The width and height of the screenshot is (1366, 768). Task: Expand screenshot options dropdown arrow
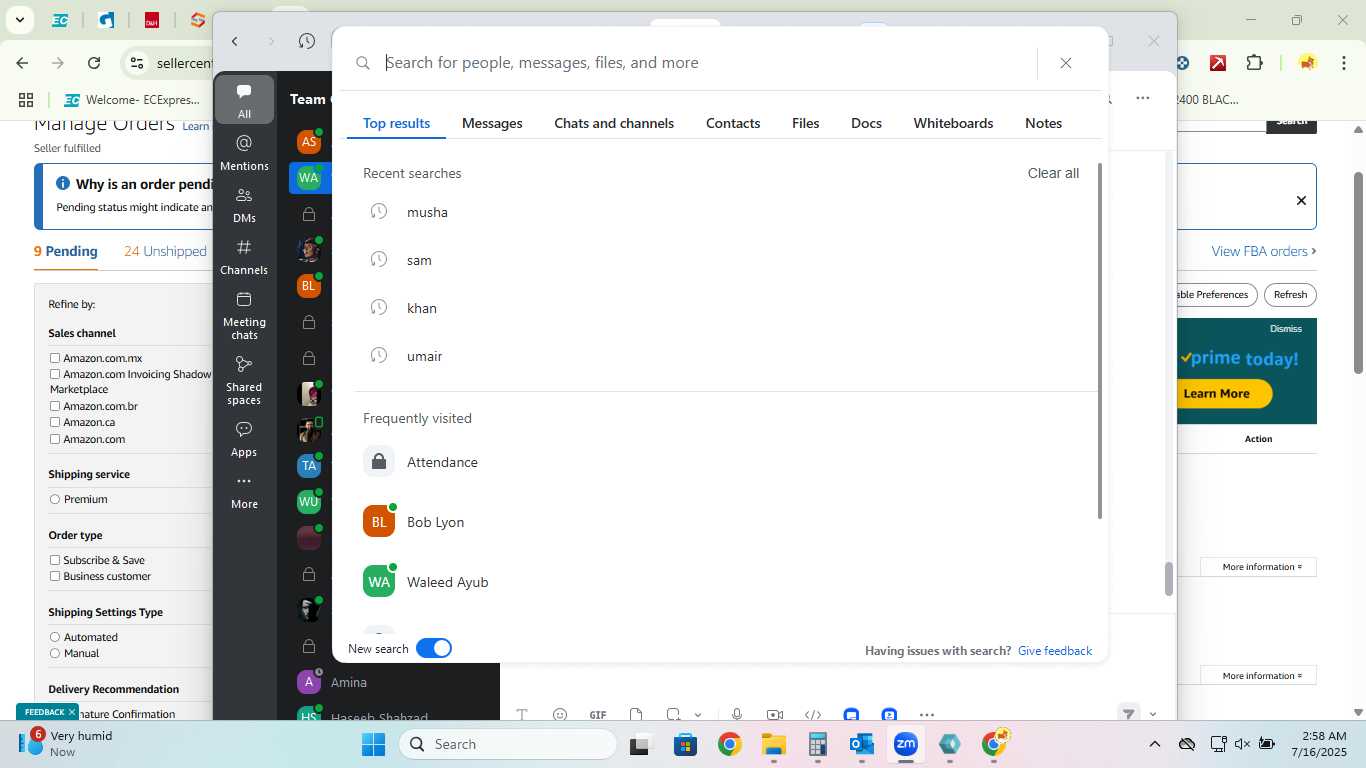pos(698,715)
